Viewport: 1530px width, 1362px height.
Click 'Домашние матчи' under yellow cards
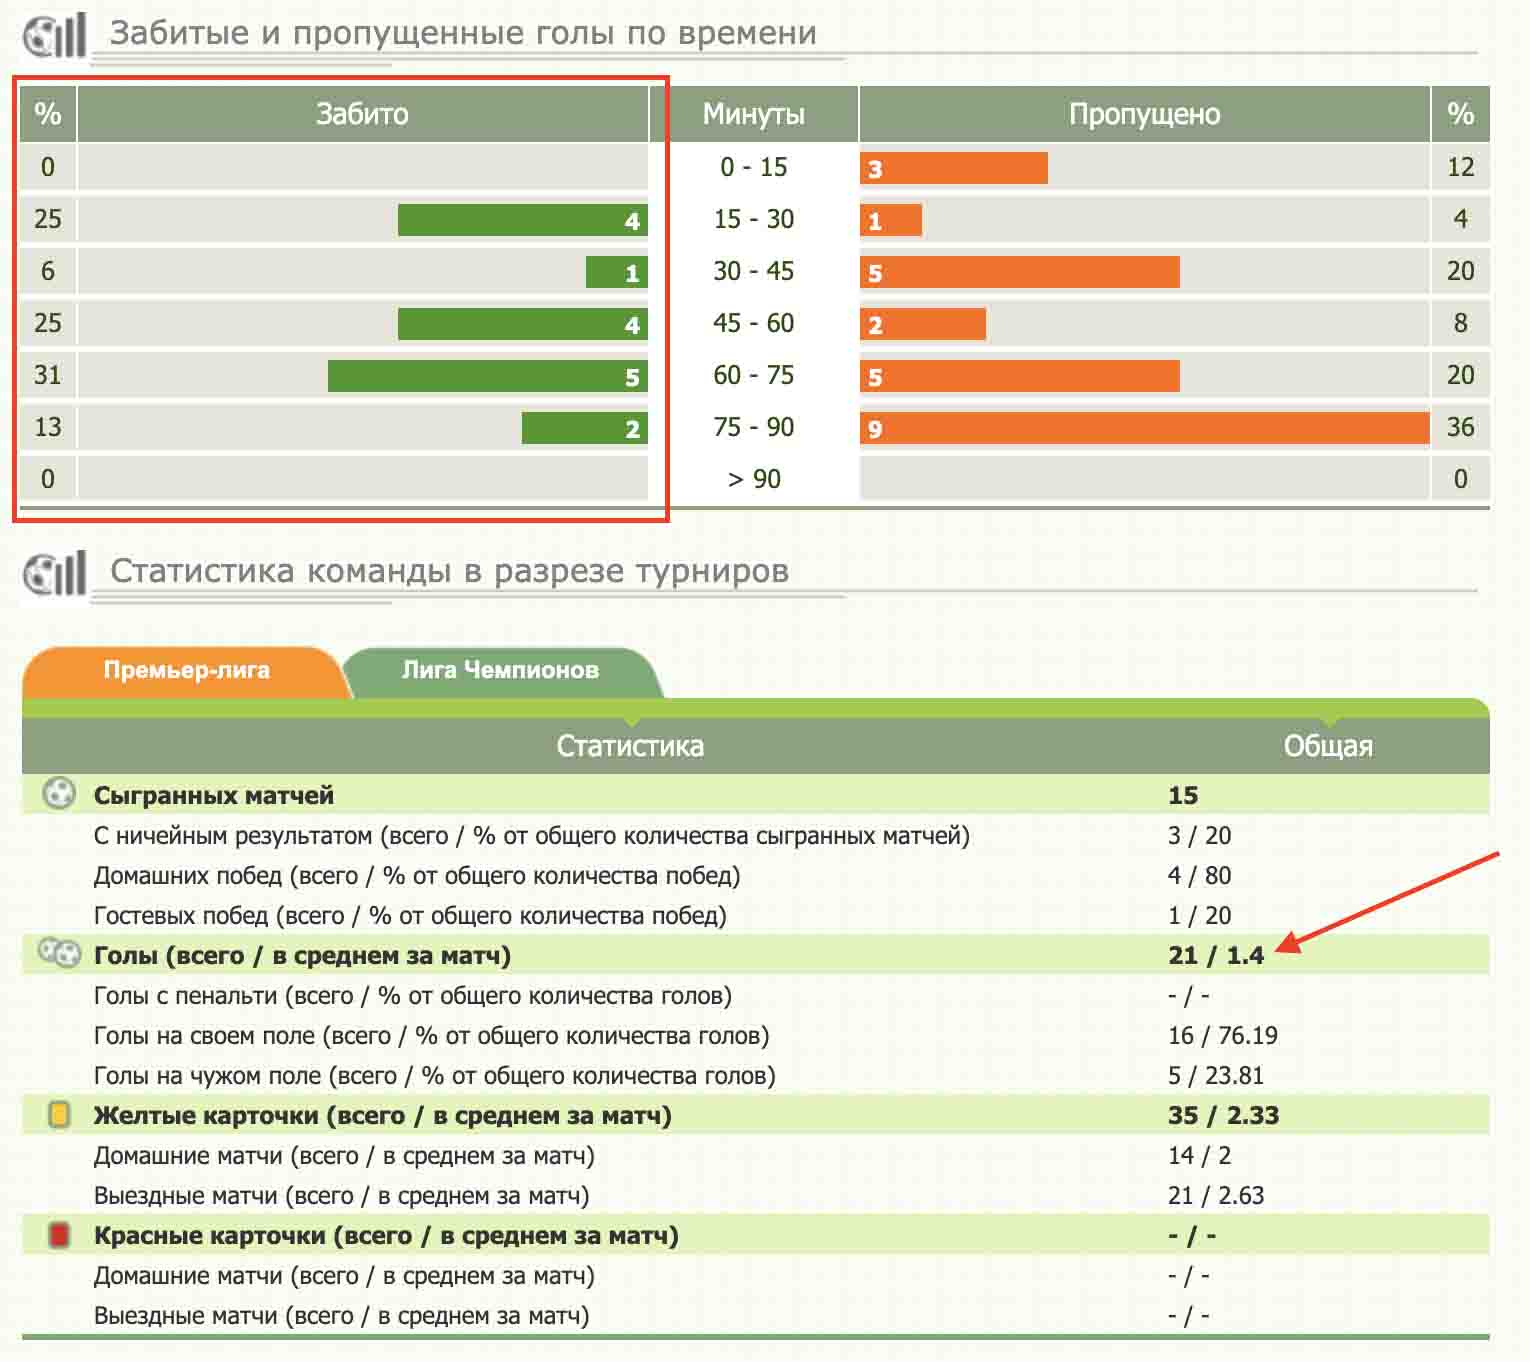344,1155
